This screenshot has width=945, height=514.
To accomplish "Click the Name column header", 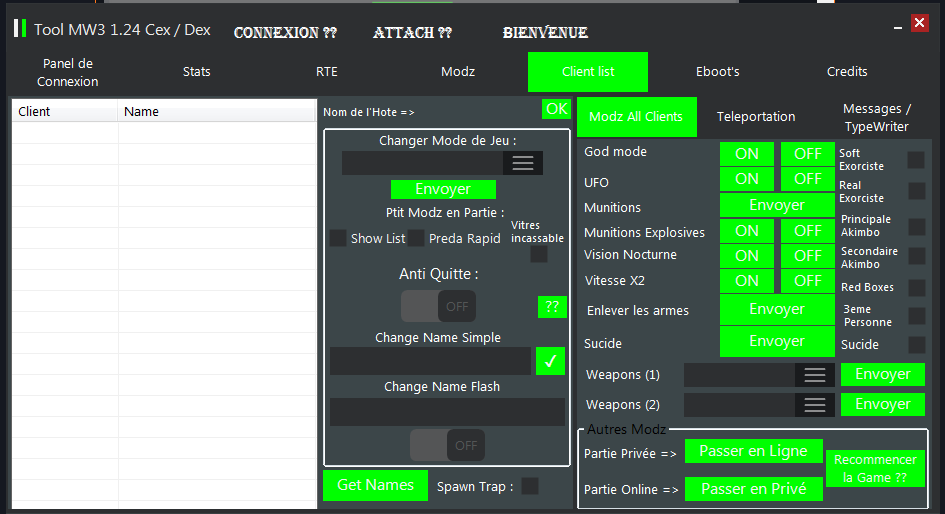I will [x=217, y=111].
